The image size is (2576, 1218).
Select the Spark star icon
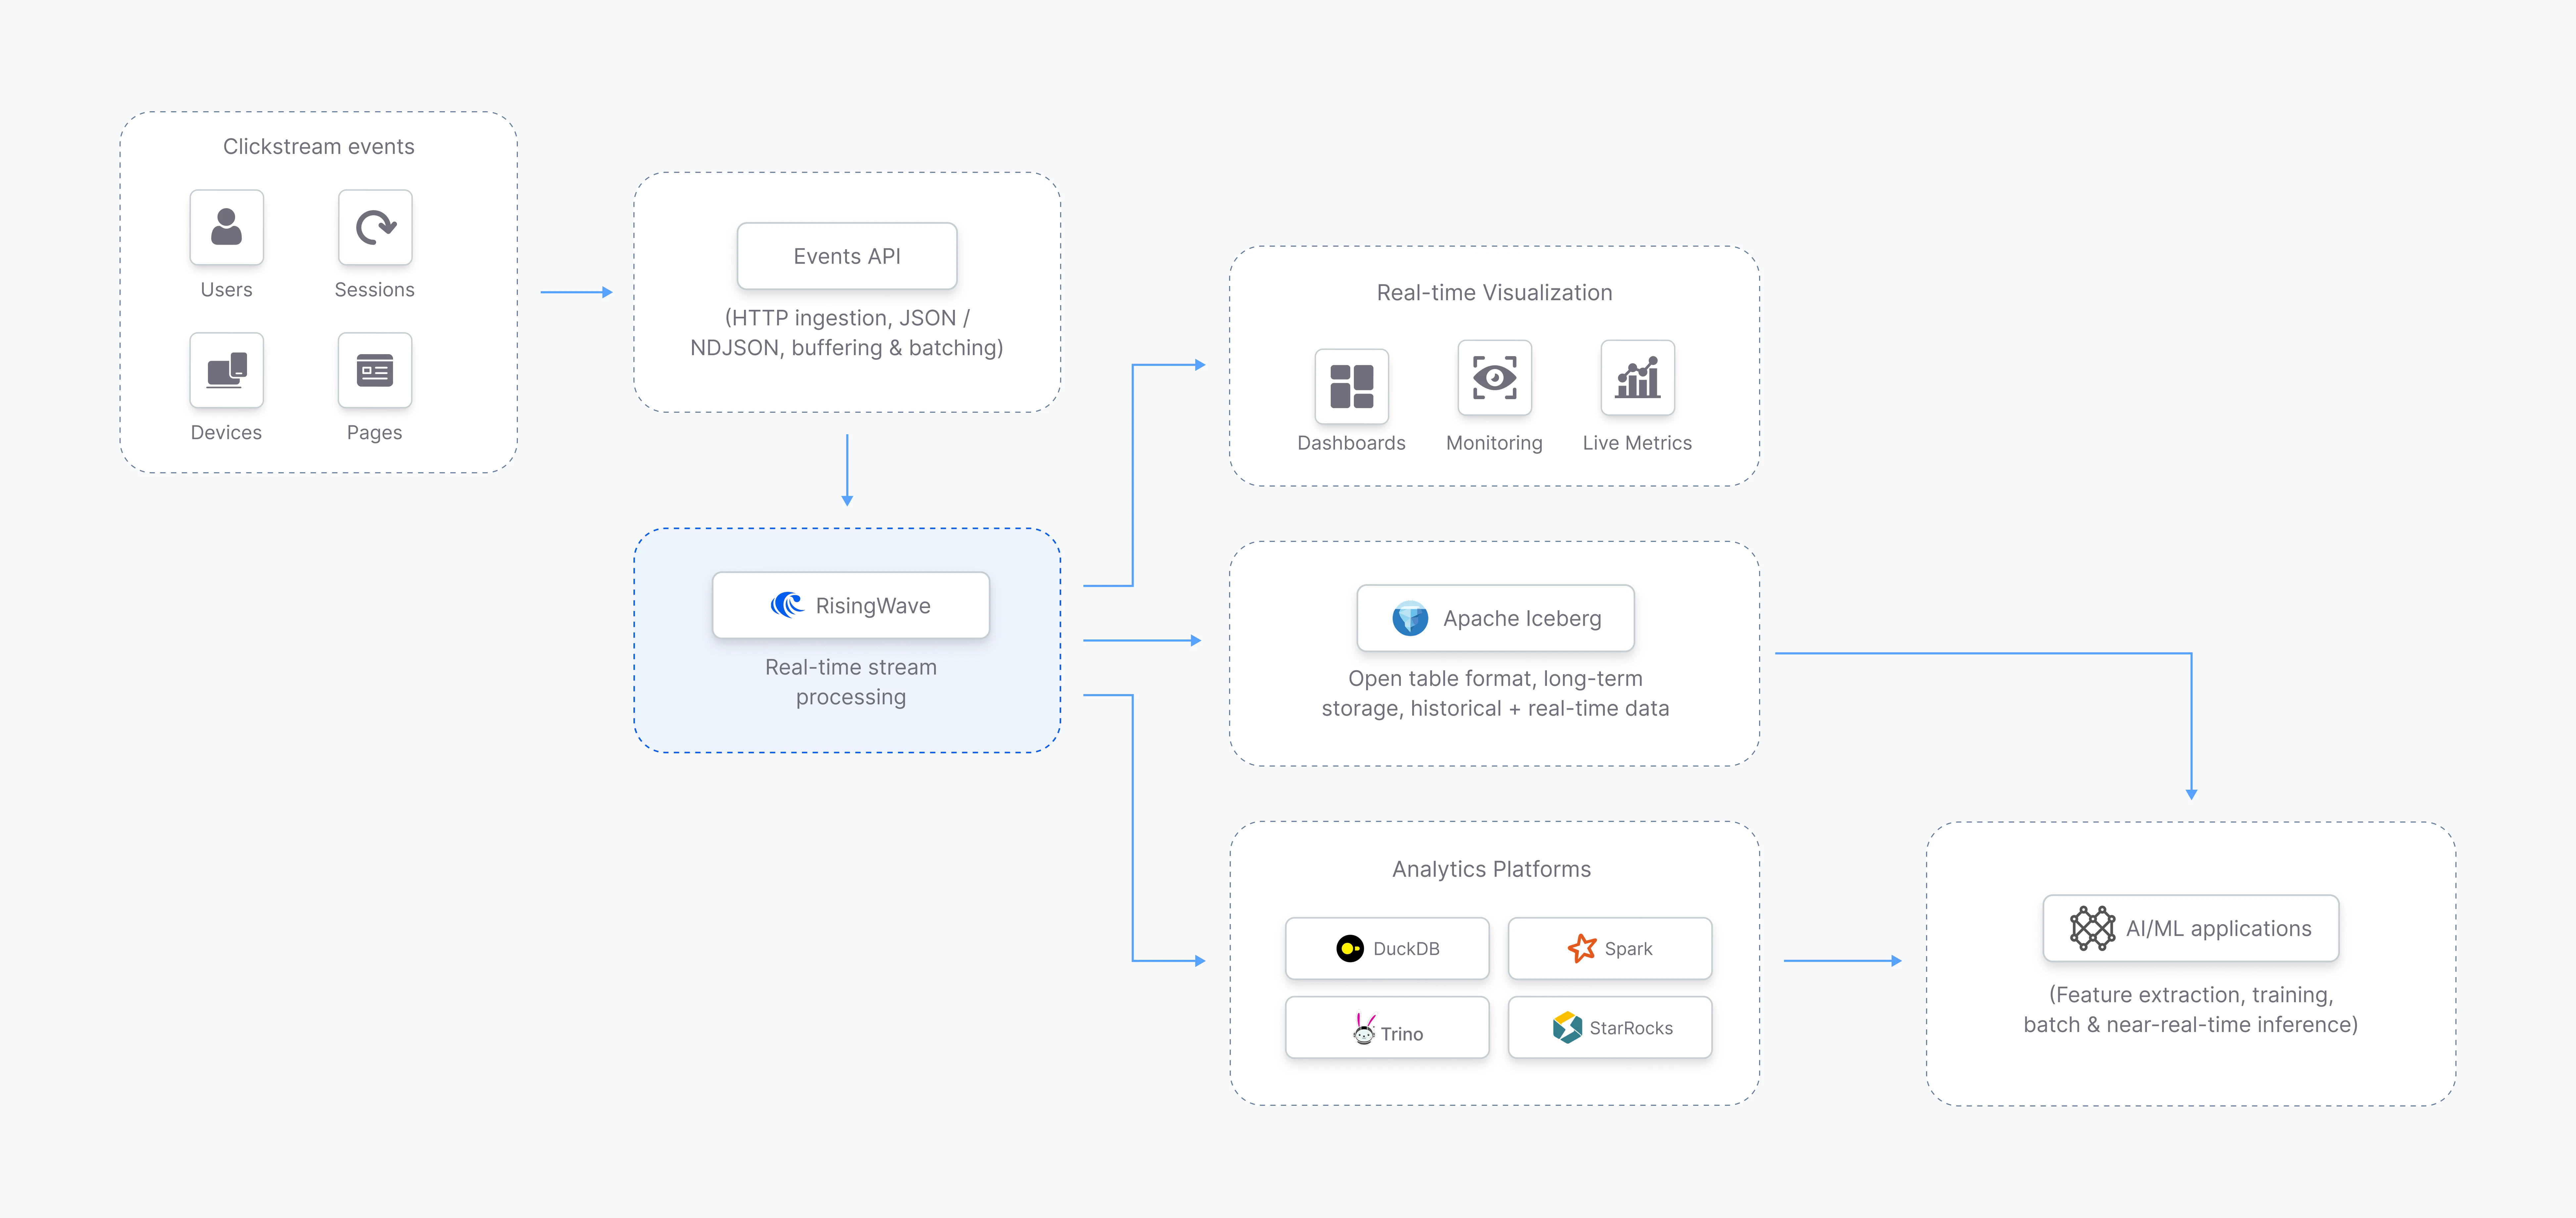tap(1583, 948)
